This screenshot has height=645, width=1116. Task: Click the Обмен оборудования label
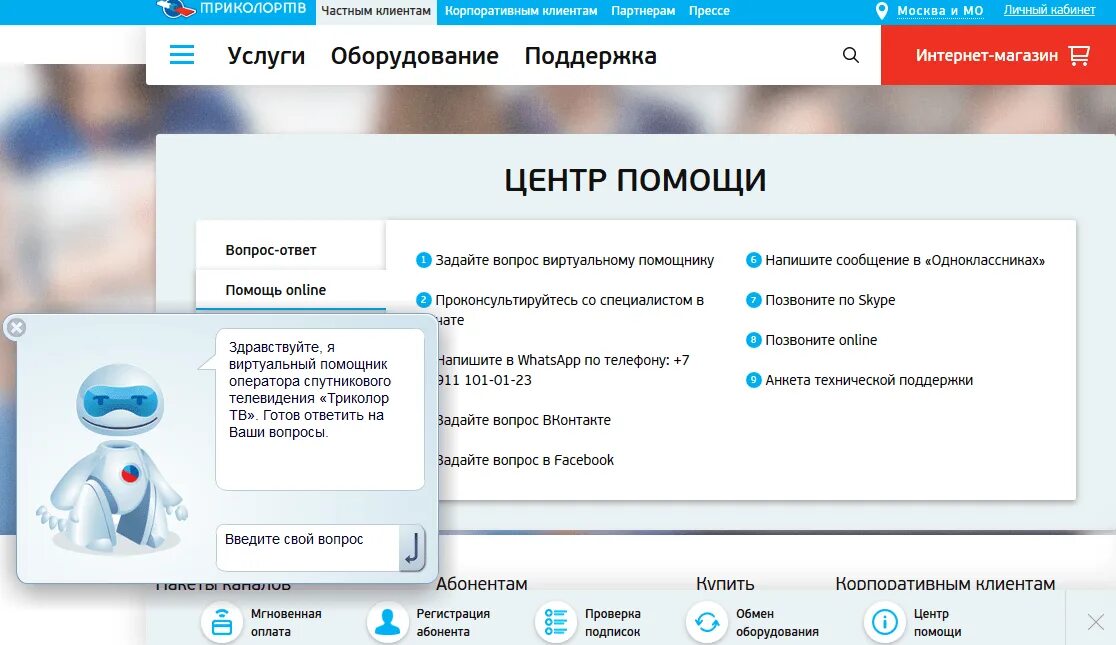(777, 622)
